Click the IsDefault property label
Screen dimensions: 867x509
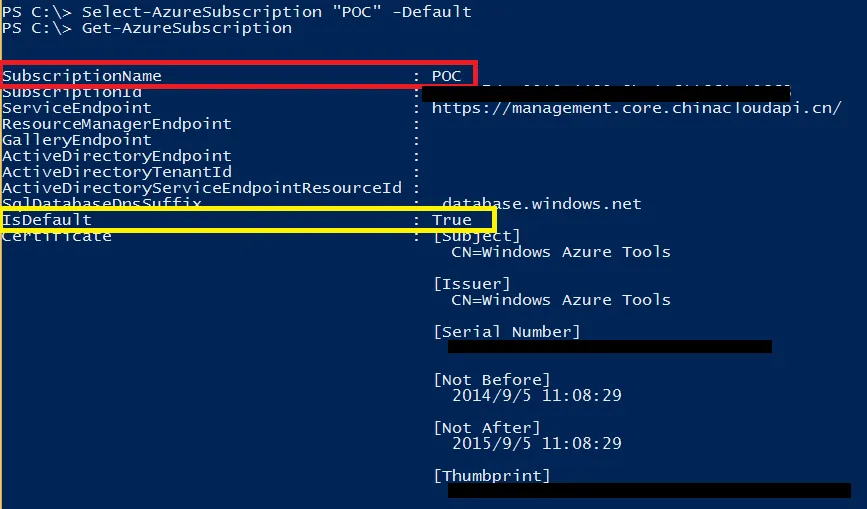[x=47, y=220]
